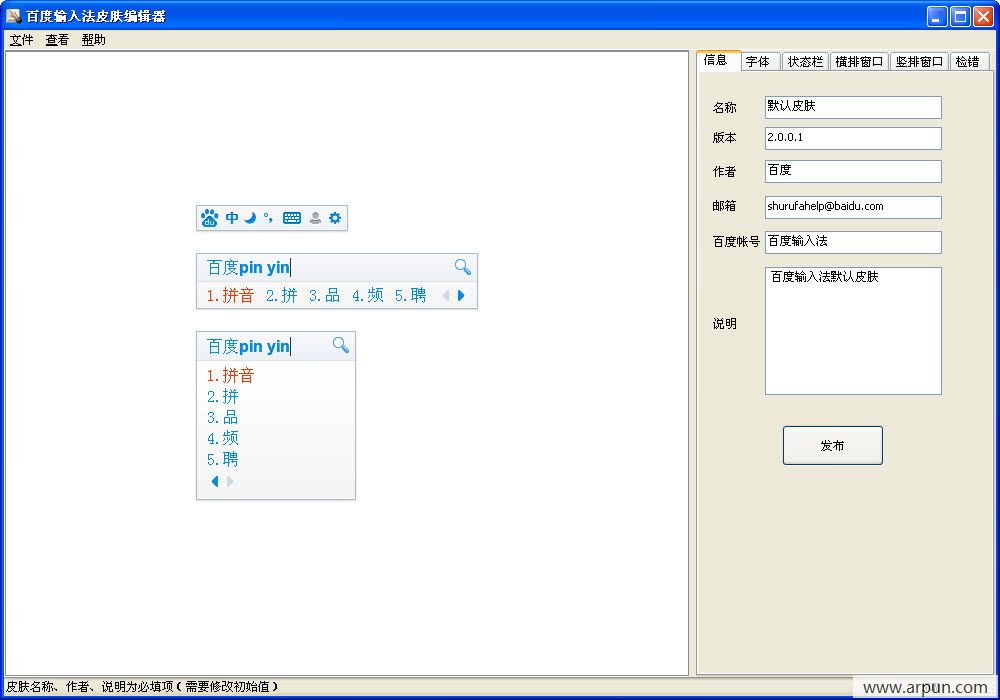
Task: Open the soft keyboard icon
Action: click(x=292, y=218)
